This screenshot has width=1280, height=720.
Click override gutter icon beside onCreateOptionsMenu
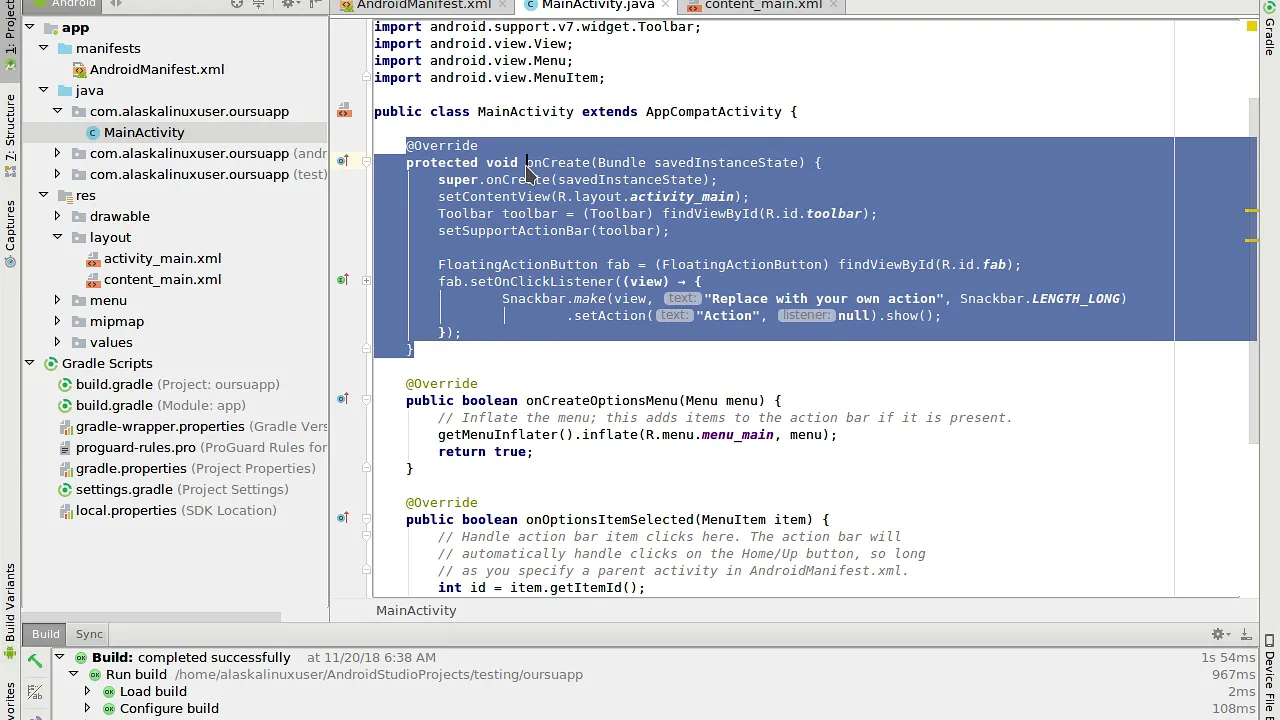343,399
